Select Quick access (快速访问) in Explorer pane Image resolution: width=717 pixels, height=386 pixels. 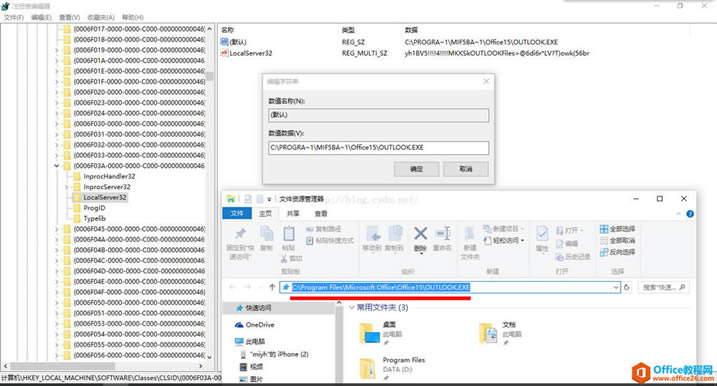pyautogui.click(x=258, y=308)
